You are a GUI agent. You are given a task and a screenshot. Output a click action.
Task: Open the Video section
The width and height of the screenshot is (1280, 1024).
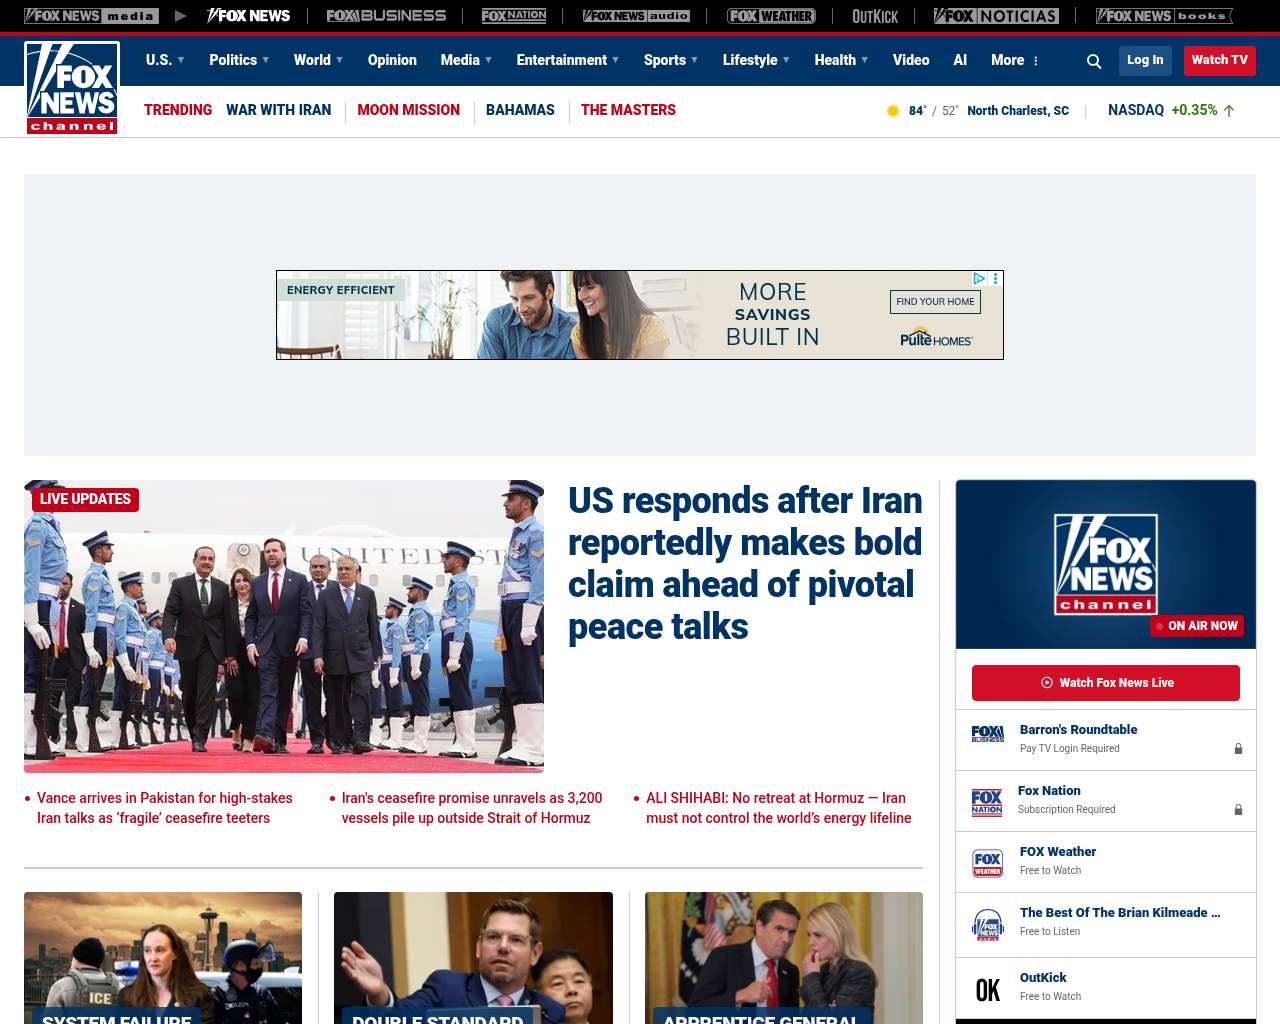911,60
